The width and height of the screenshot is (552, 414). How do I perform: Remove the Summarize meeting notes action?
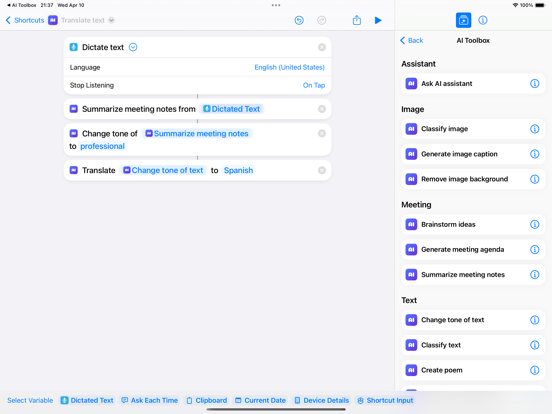[322, 109]
